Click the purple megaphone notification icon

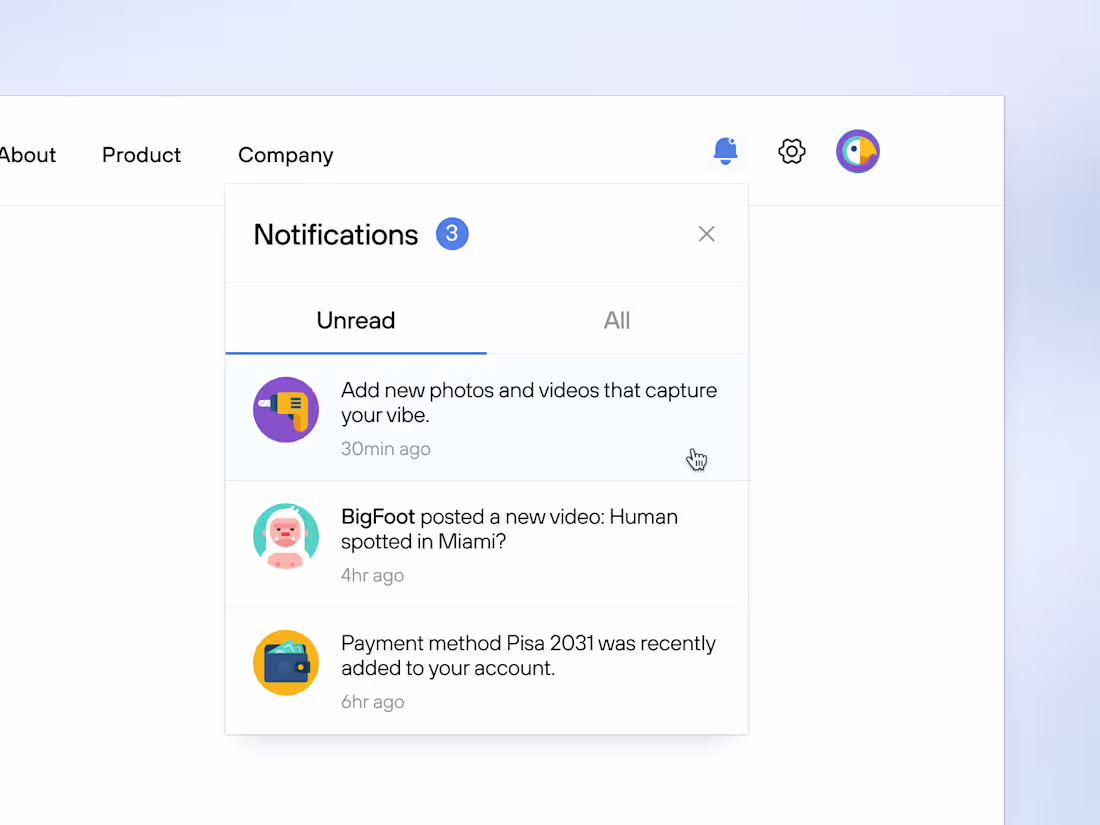(x=286, y=410)
